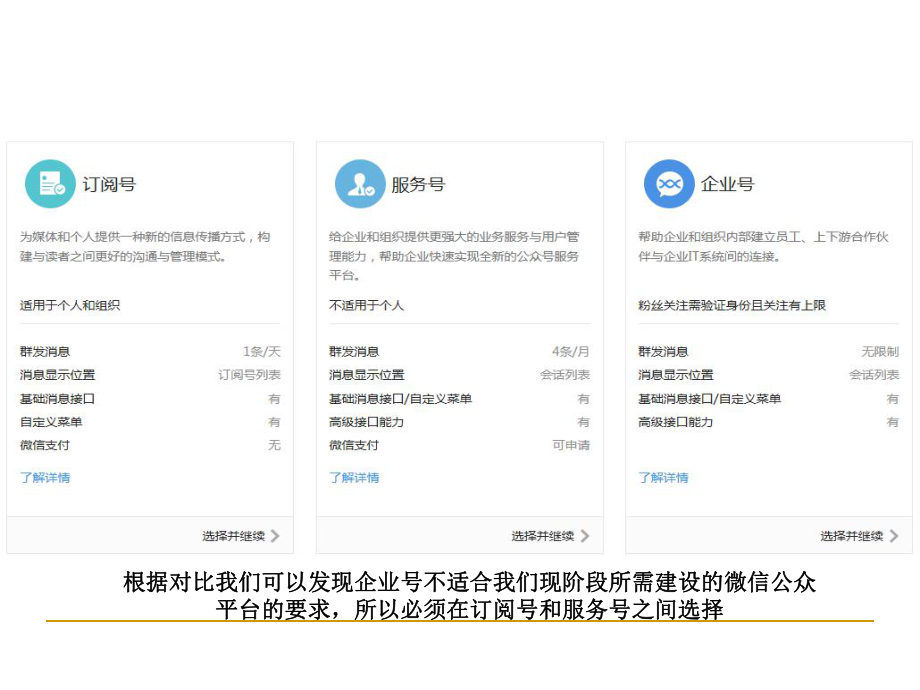The width and height of the screenshot is (920, 690).
Task: Click 群发消息 label in 订阅号 card
Action: pyautogui.click(x=45, y=351)
